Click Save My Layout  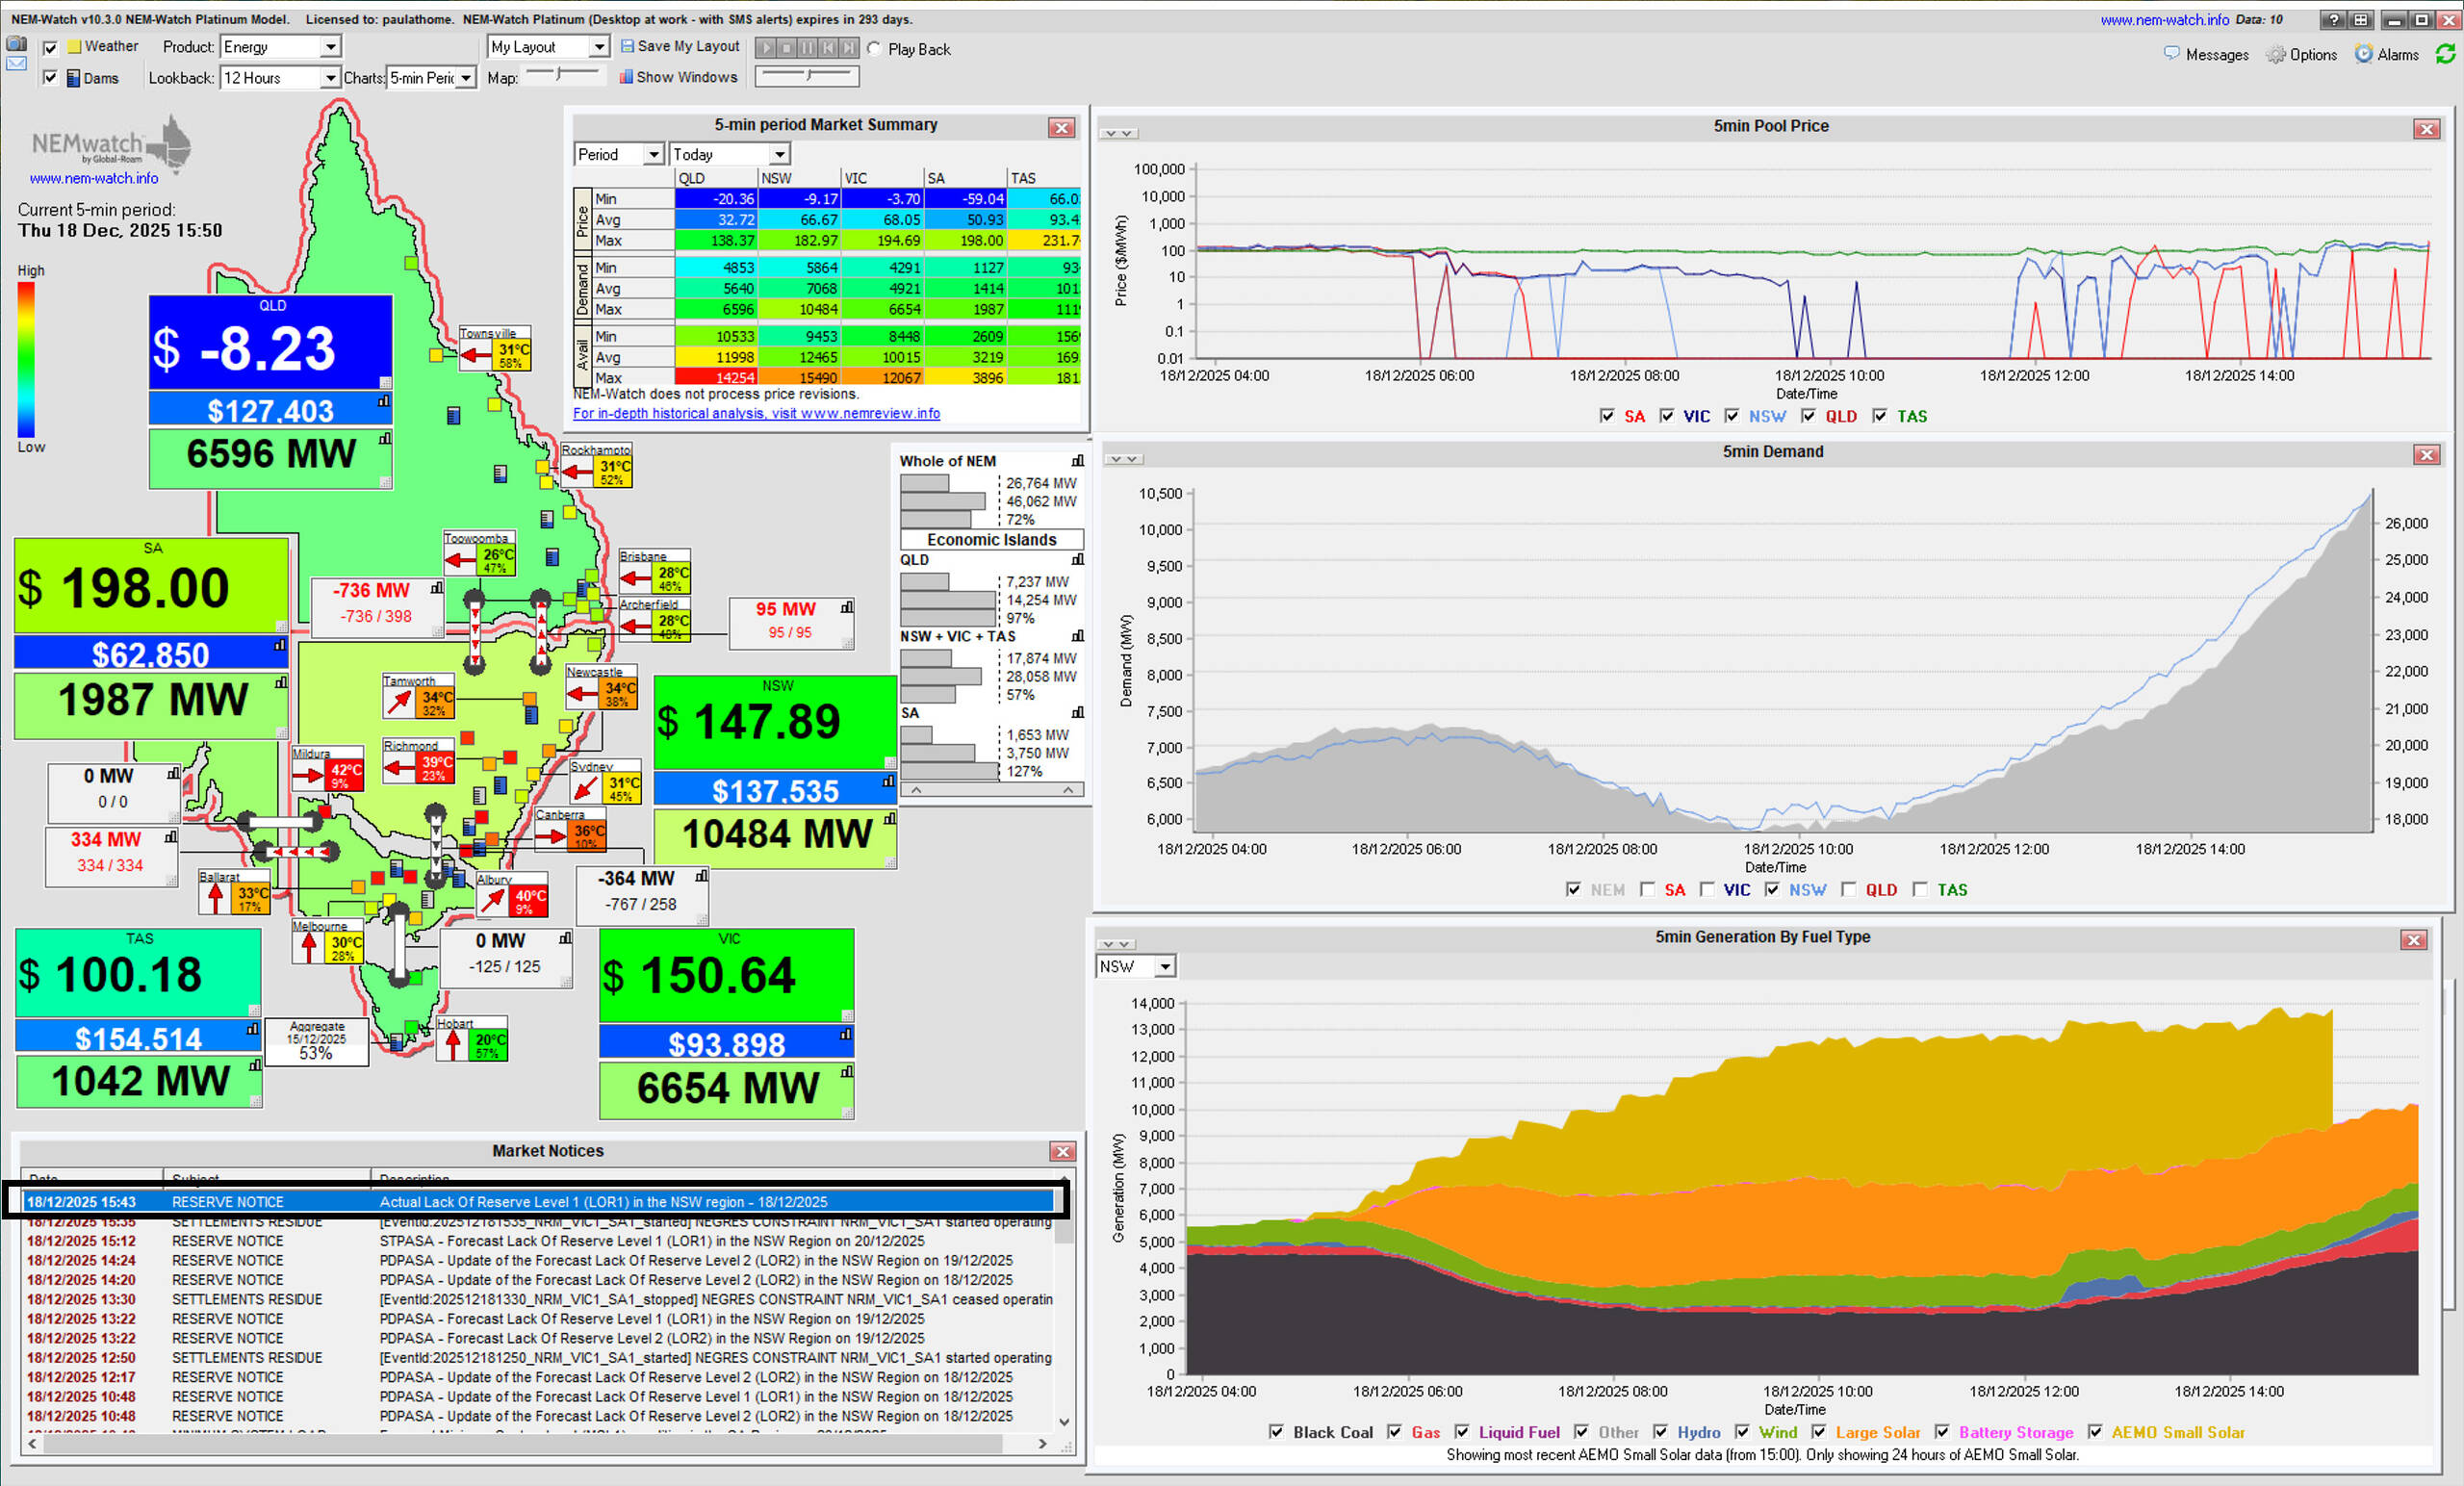pyautogui.click(x=680, y=46)
